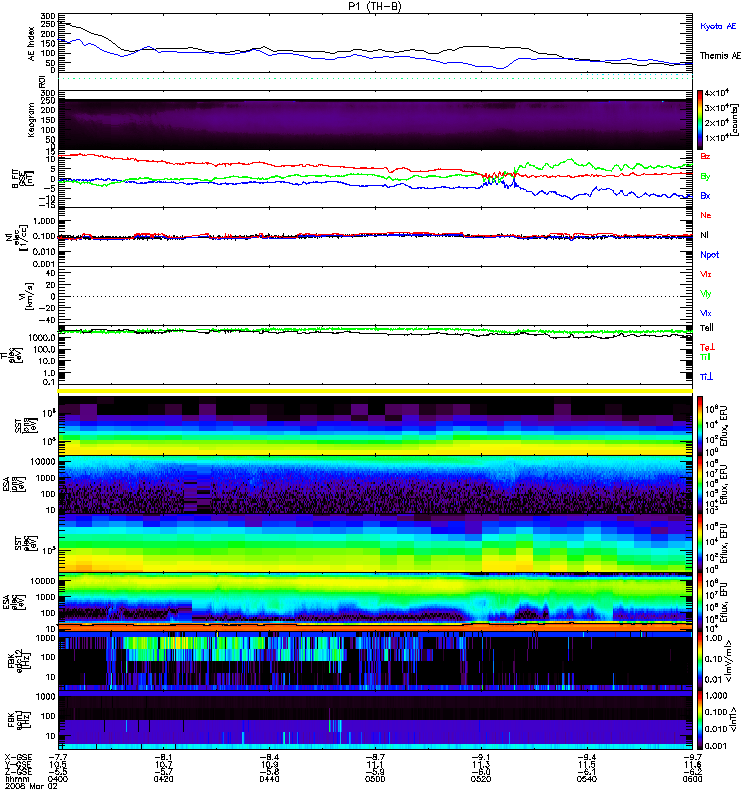Click the black Ni density legend label
This screenshot has height=800, width=750.
[704, 235]
